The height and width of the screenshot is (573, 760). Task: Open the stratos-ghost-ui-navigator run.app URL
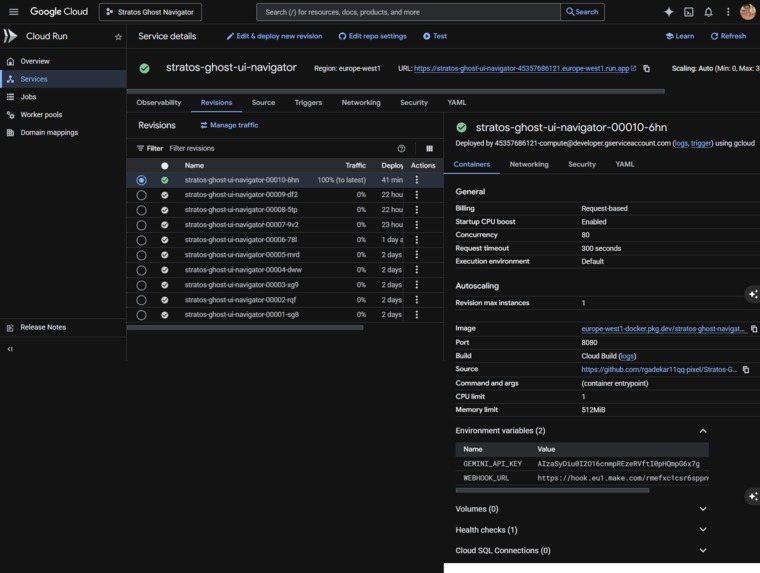click(522, 68)
